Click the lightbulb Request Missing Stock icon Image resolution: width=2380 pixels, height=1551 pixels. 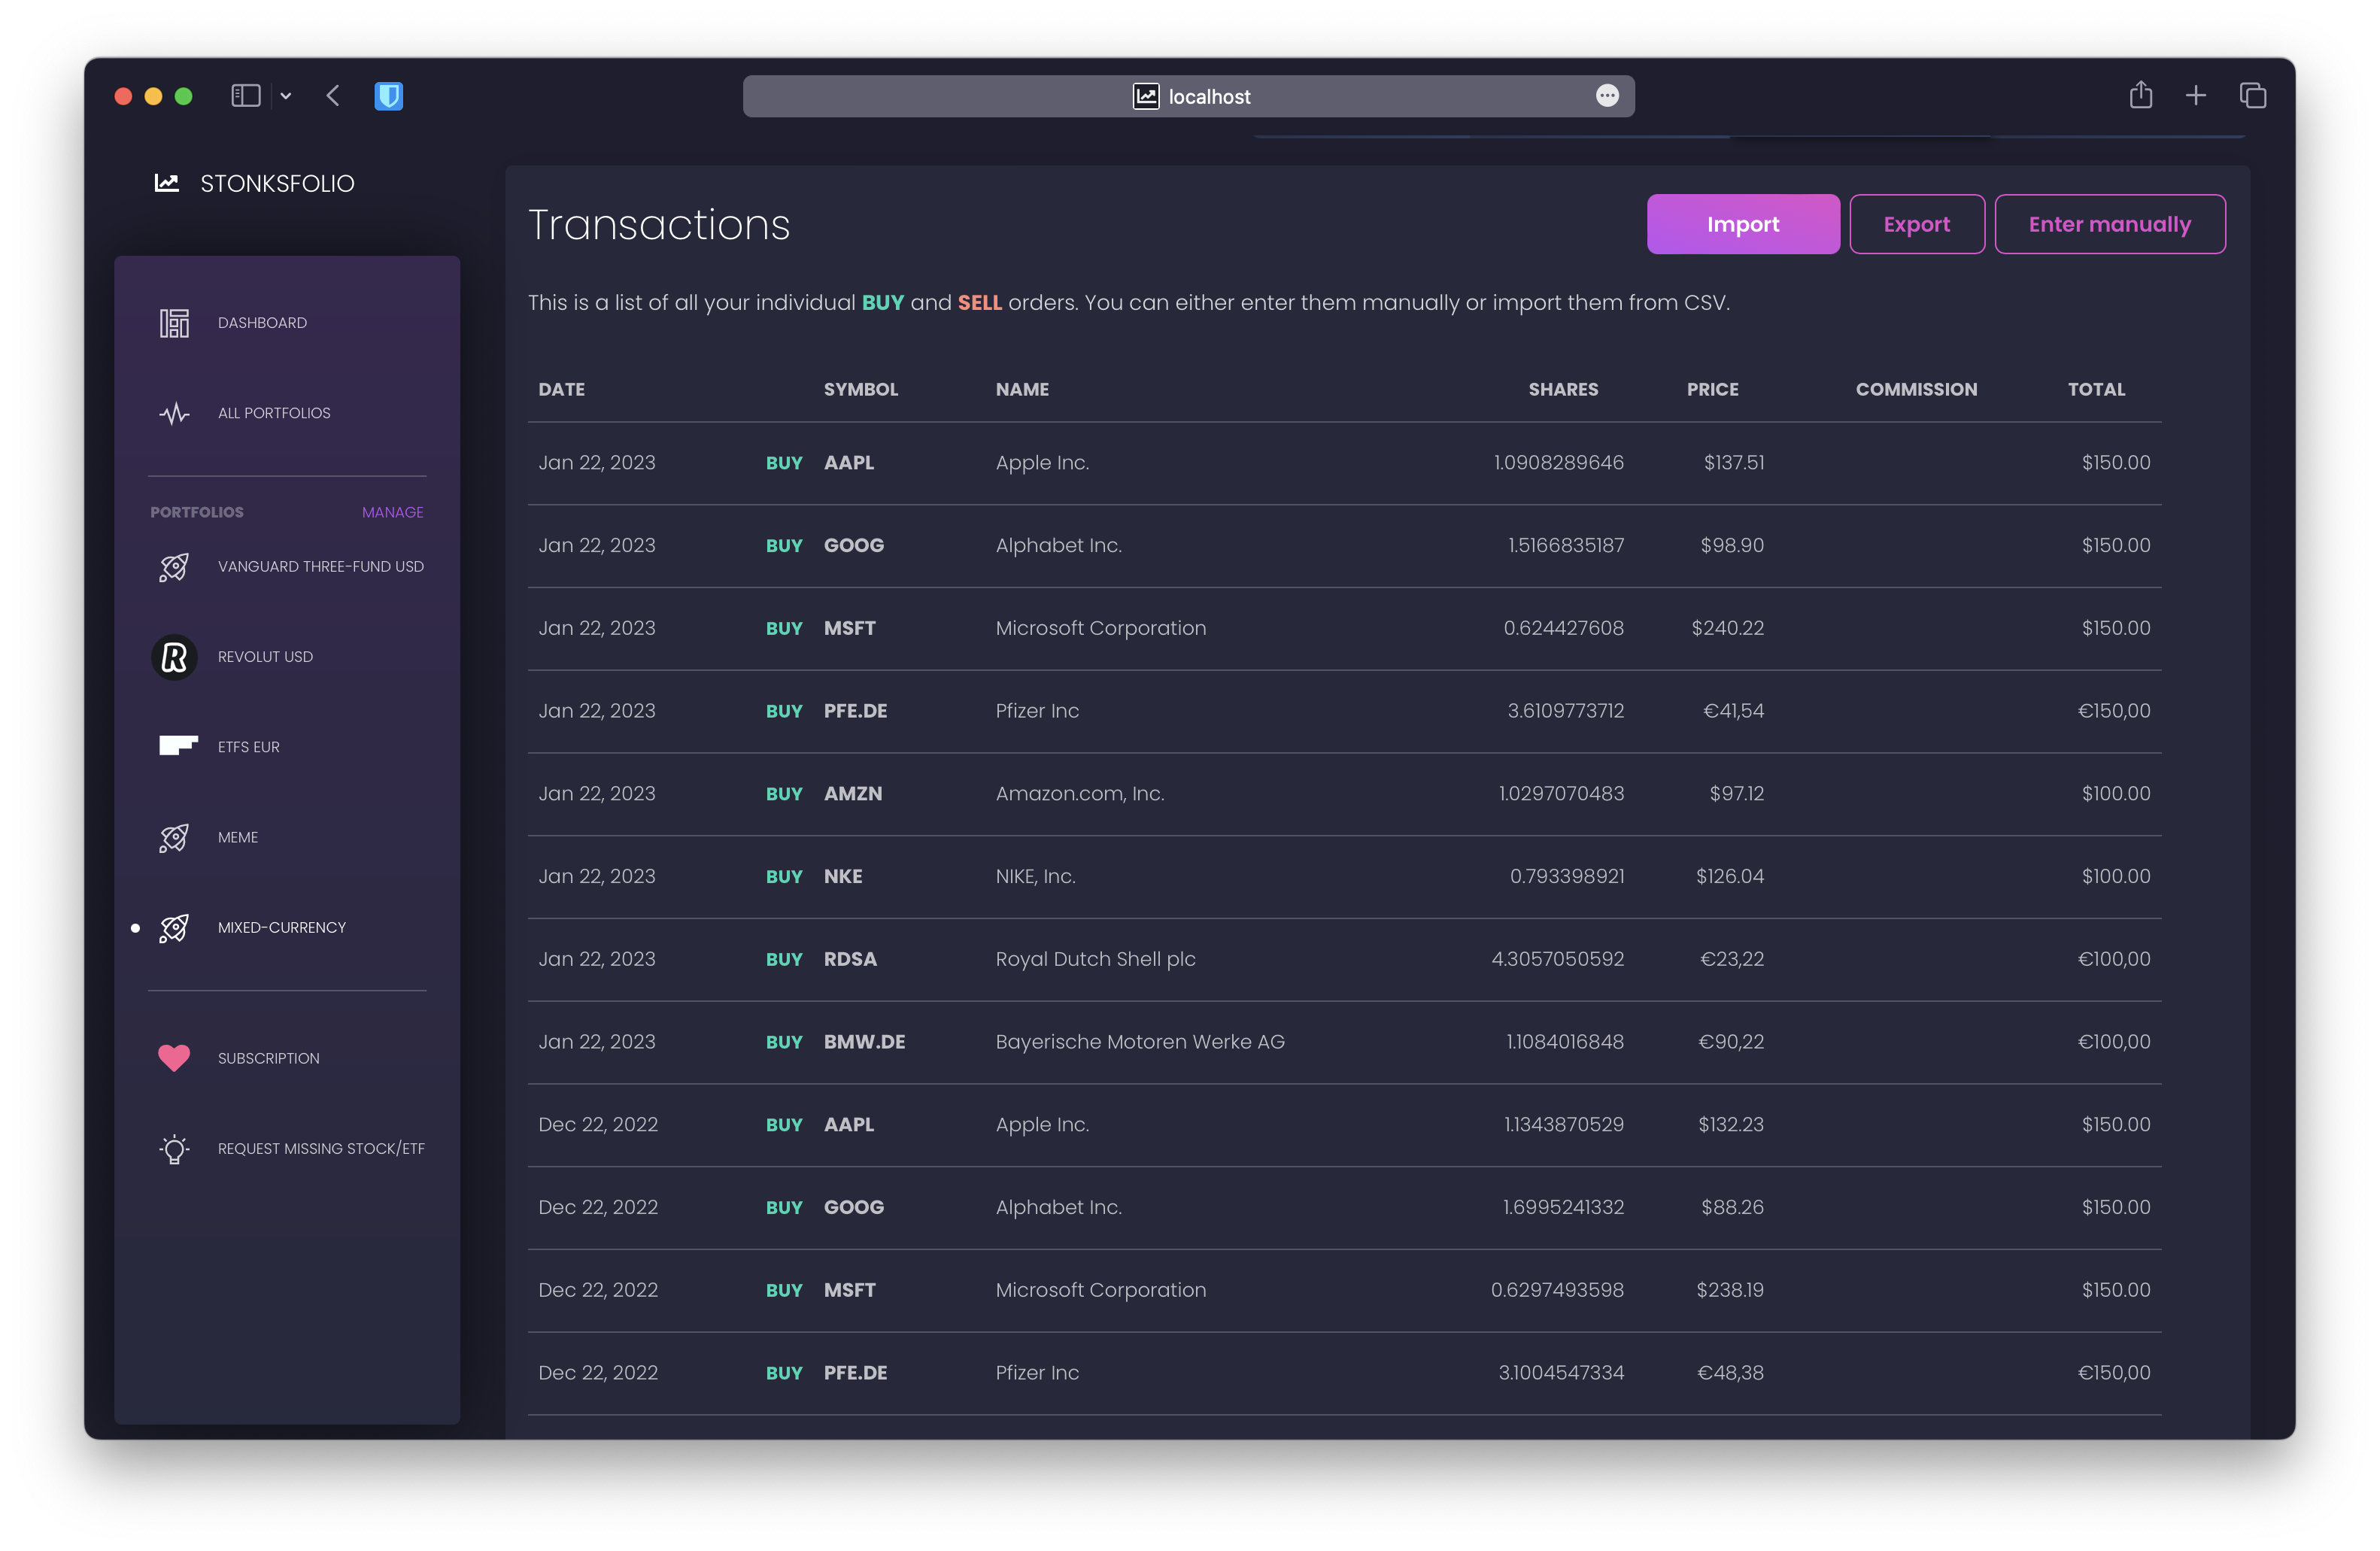click(x=174, y=1148)
